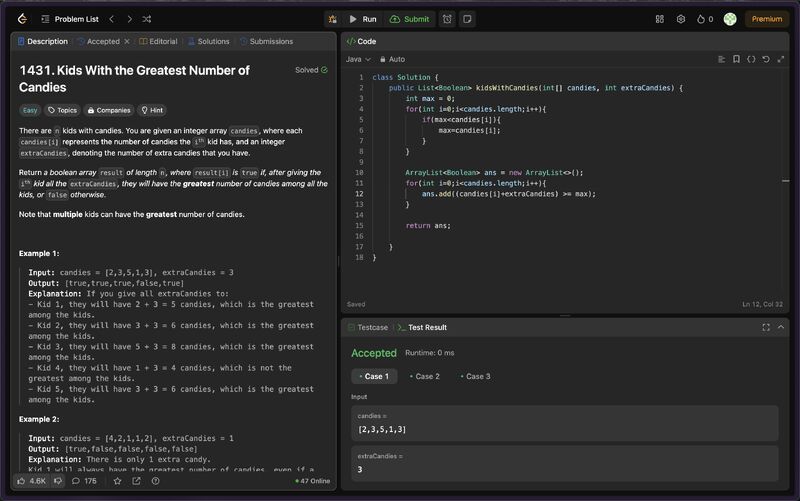Open the timer alarm clock icon
Screen dimensions: 800x501
[447, 19]
